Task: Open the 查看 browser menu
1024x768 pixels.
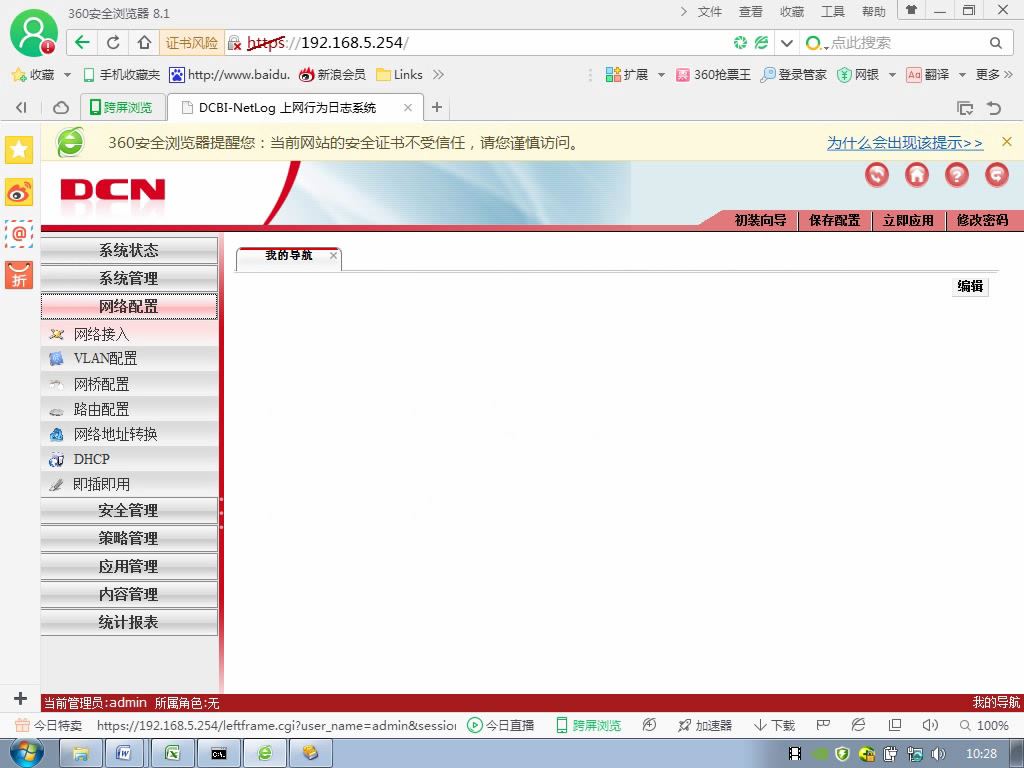Action: click(x=750, y=12)
